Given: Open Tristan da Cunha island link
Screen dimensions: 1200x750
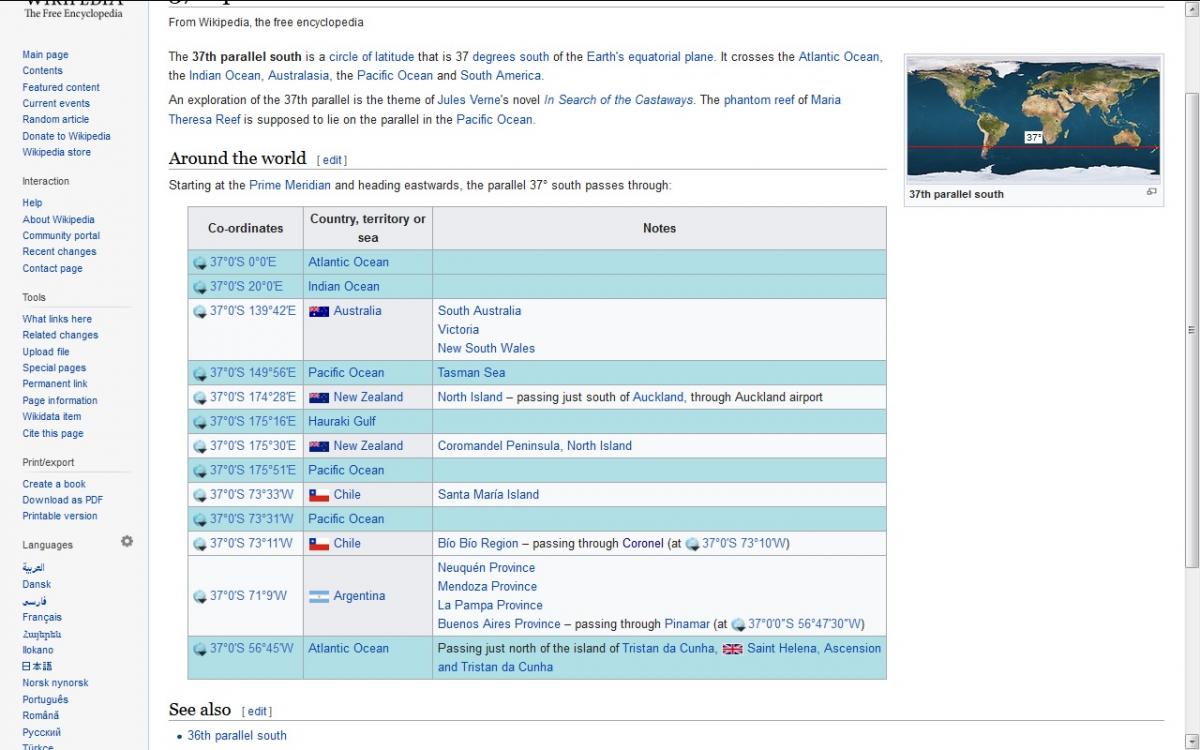Looking at the screenshot, I should click(x=669, y=649).
